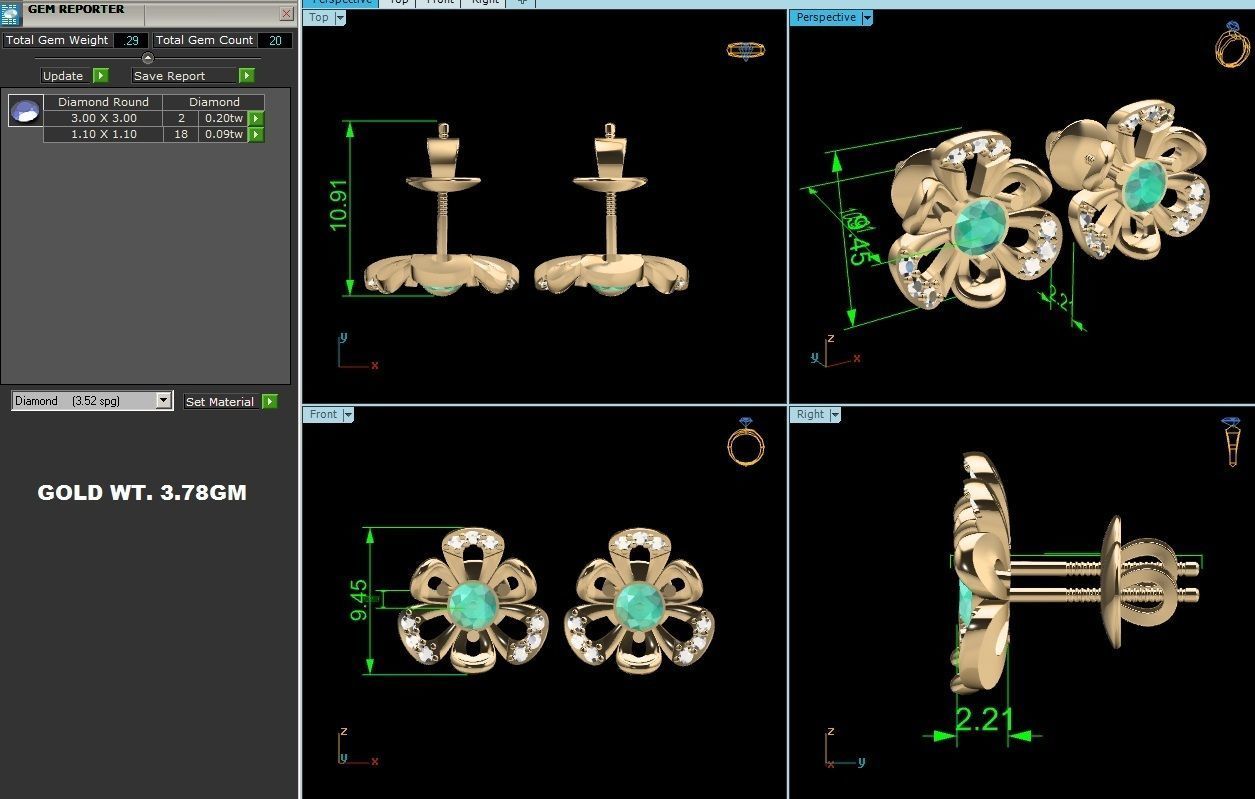Click green arrow on the 0.09tw row
Image resolution: width=1255 pixels, height=799 pixels.
pos(256,134)
